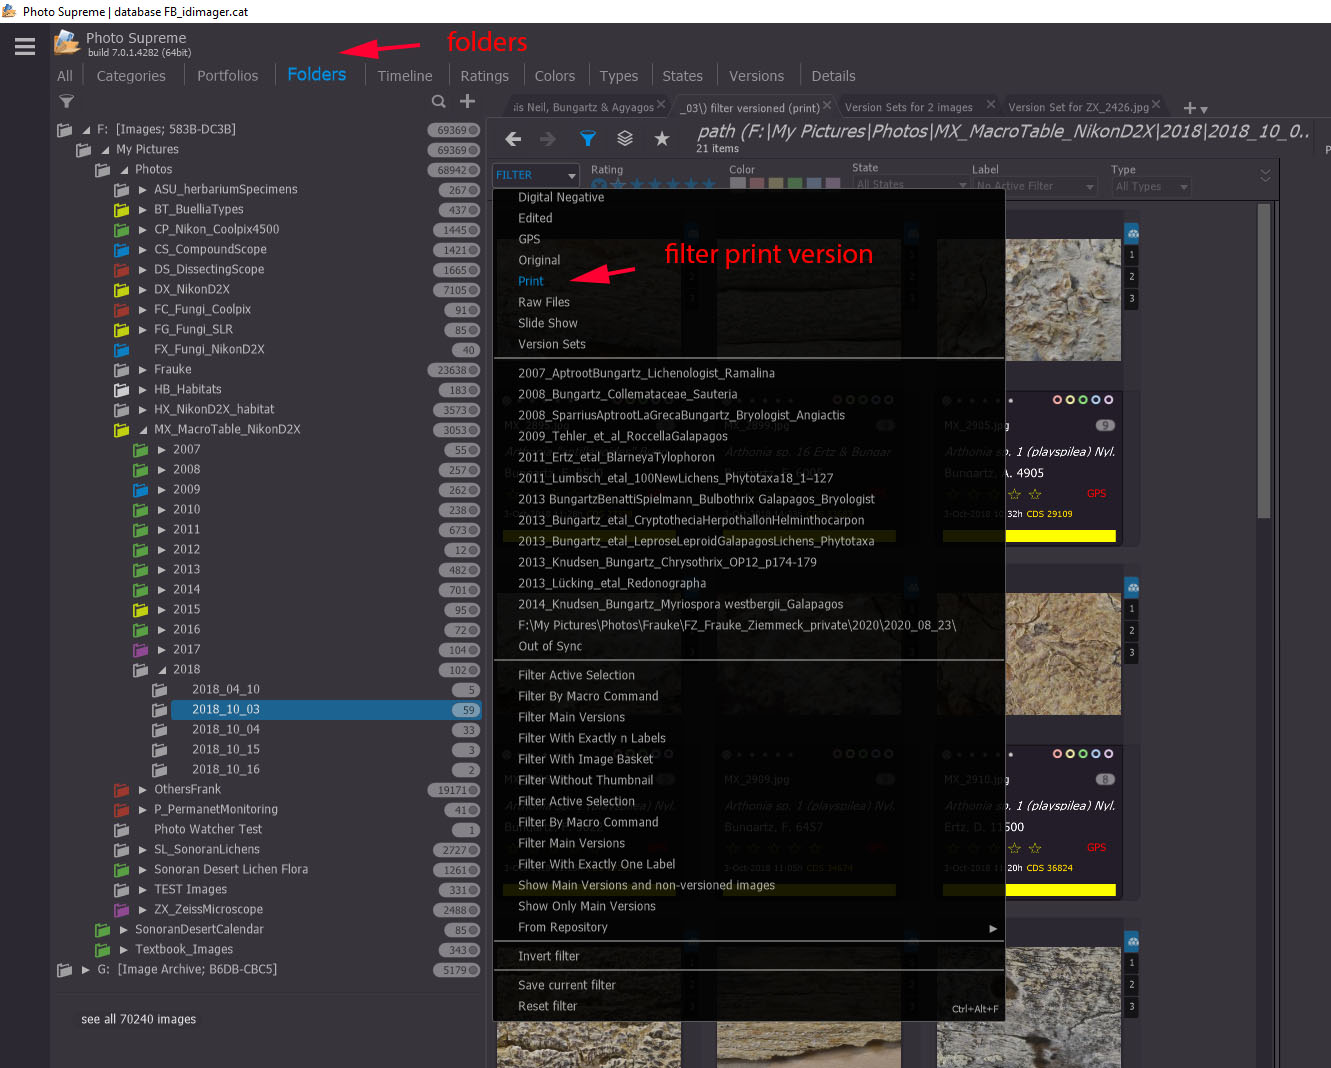The height and width of the screenshot is (1068, 1331).
Task: Open the Type 'All Types' dropdown
Action: [1150, 186]
